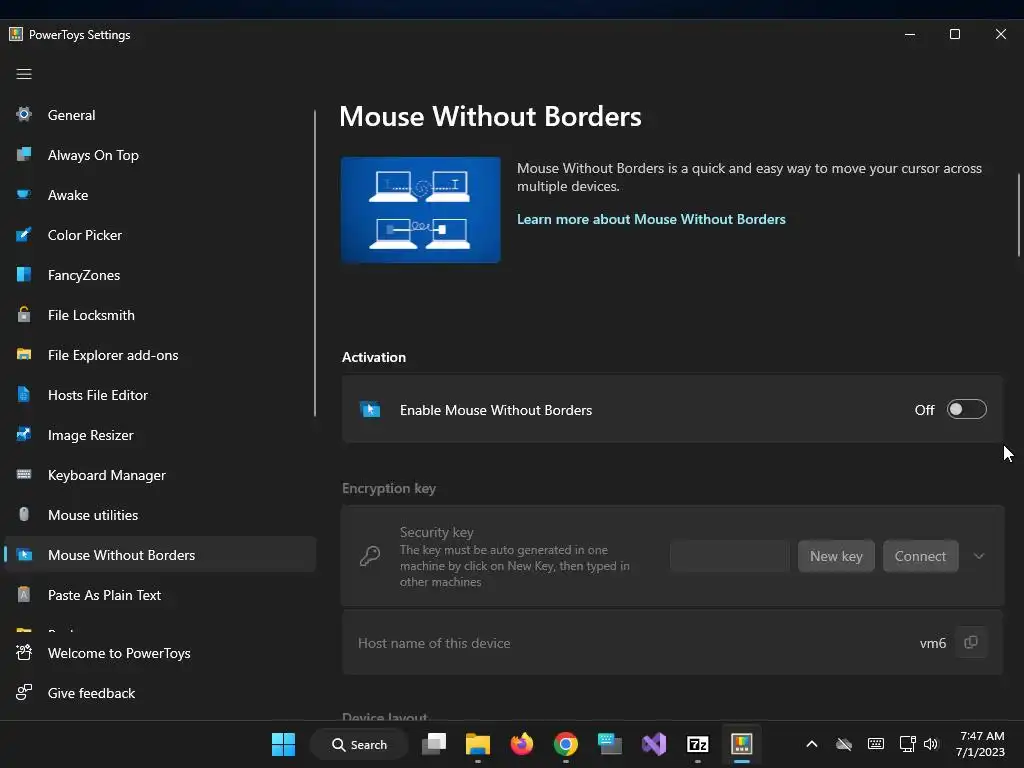Click the Connect button
Viewport: 1024px width, 768px height.
tap(920, 556)
